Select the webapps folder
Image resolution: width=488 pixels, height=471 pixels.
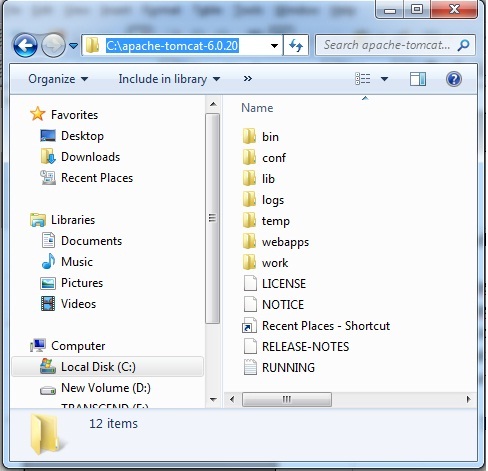[276, 242]
